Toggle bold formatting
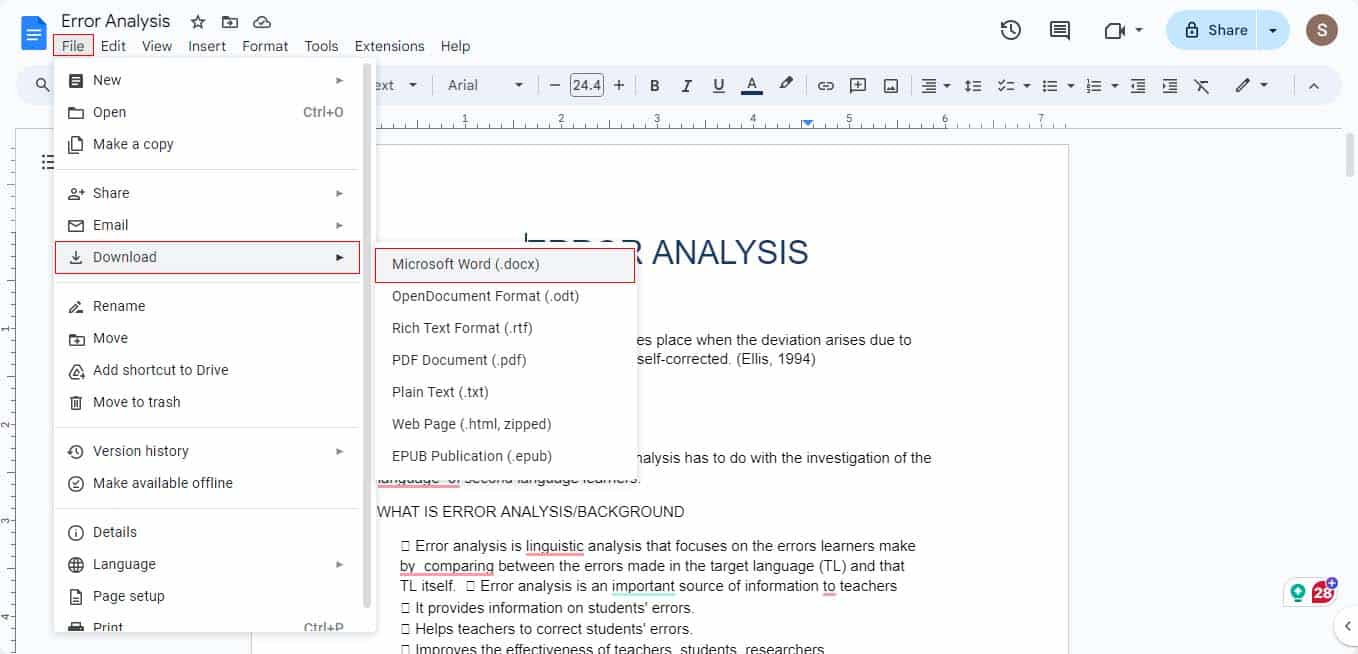1358x654 pixels. tap(655, 85)
